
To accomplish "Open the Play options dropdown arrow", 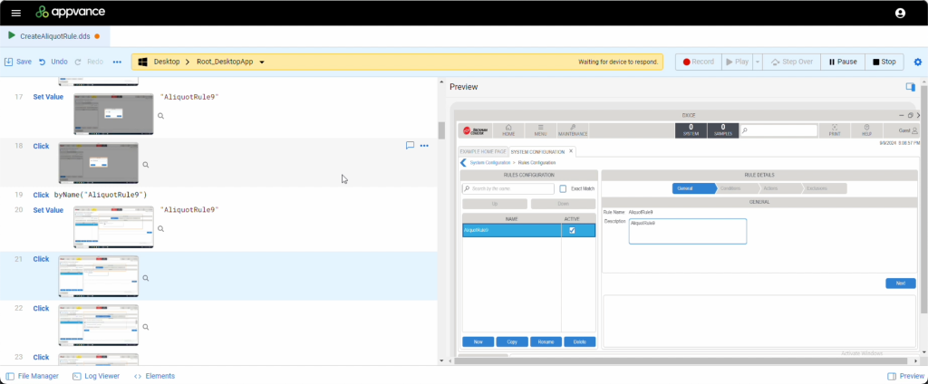I will [757, 62].
